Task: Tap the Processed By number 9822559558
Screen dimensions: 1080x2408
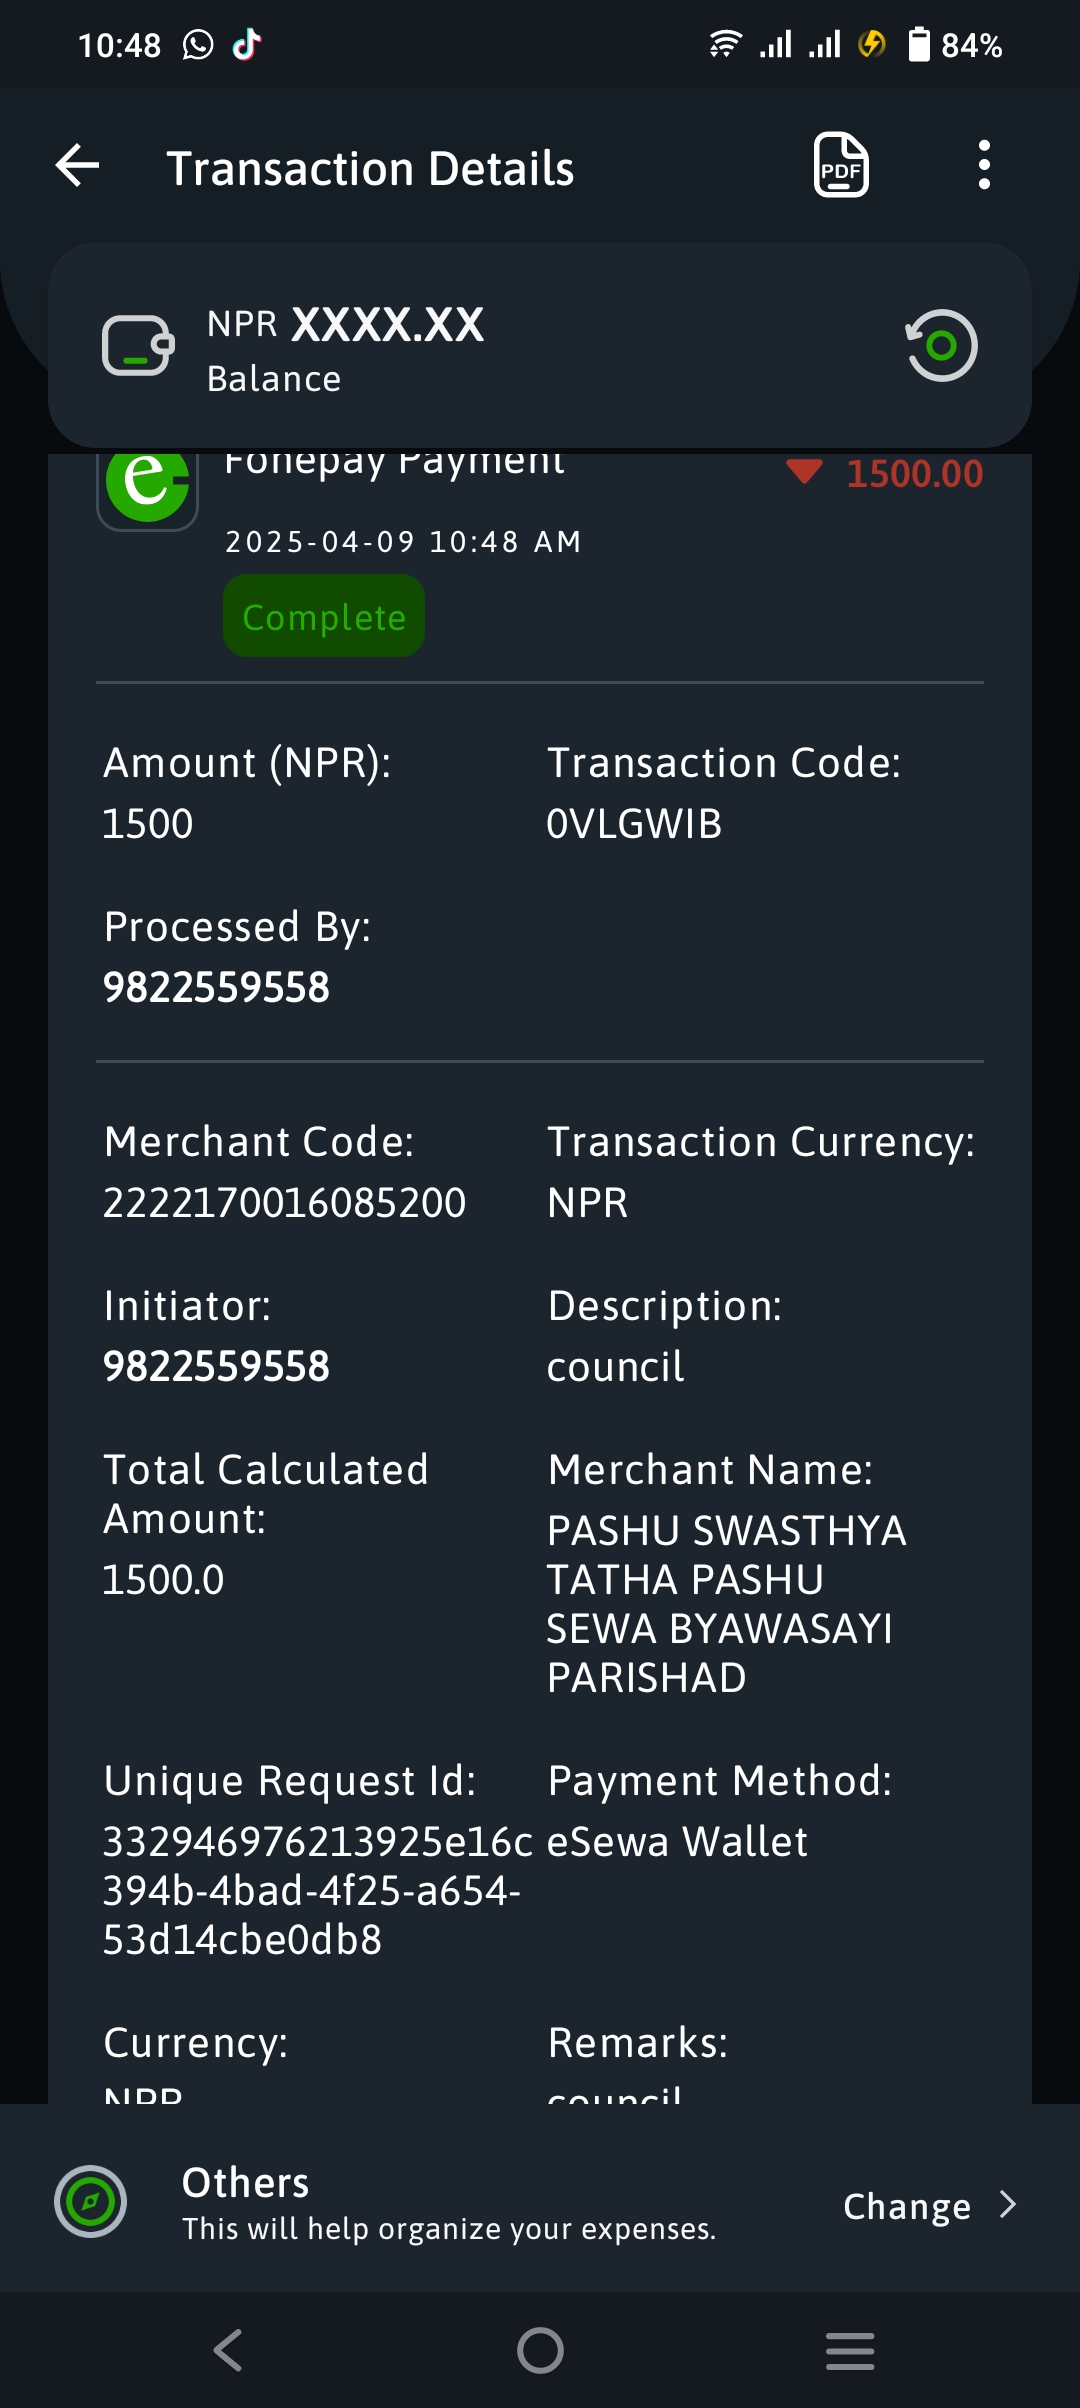Action: click(216, 988)
